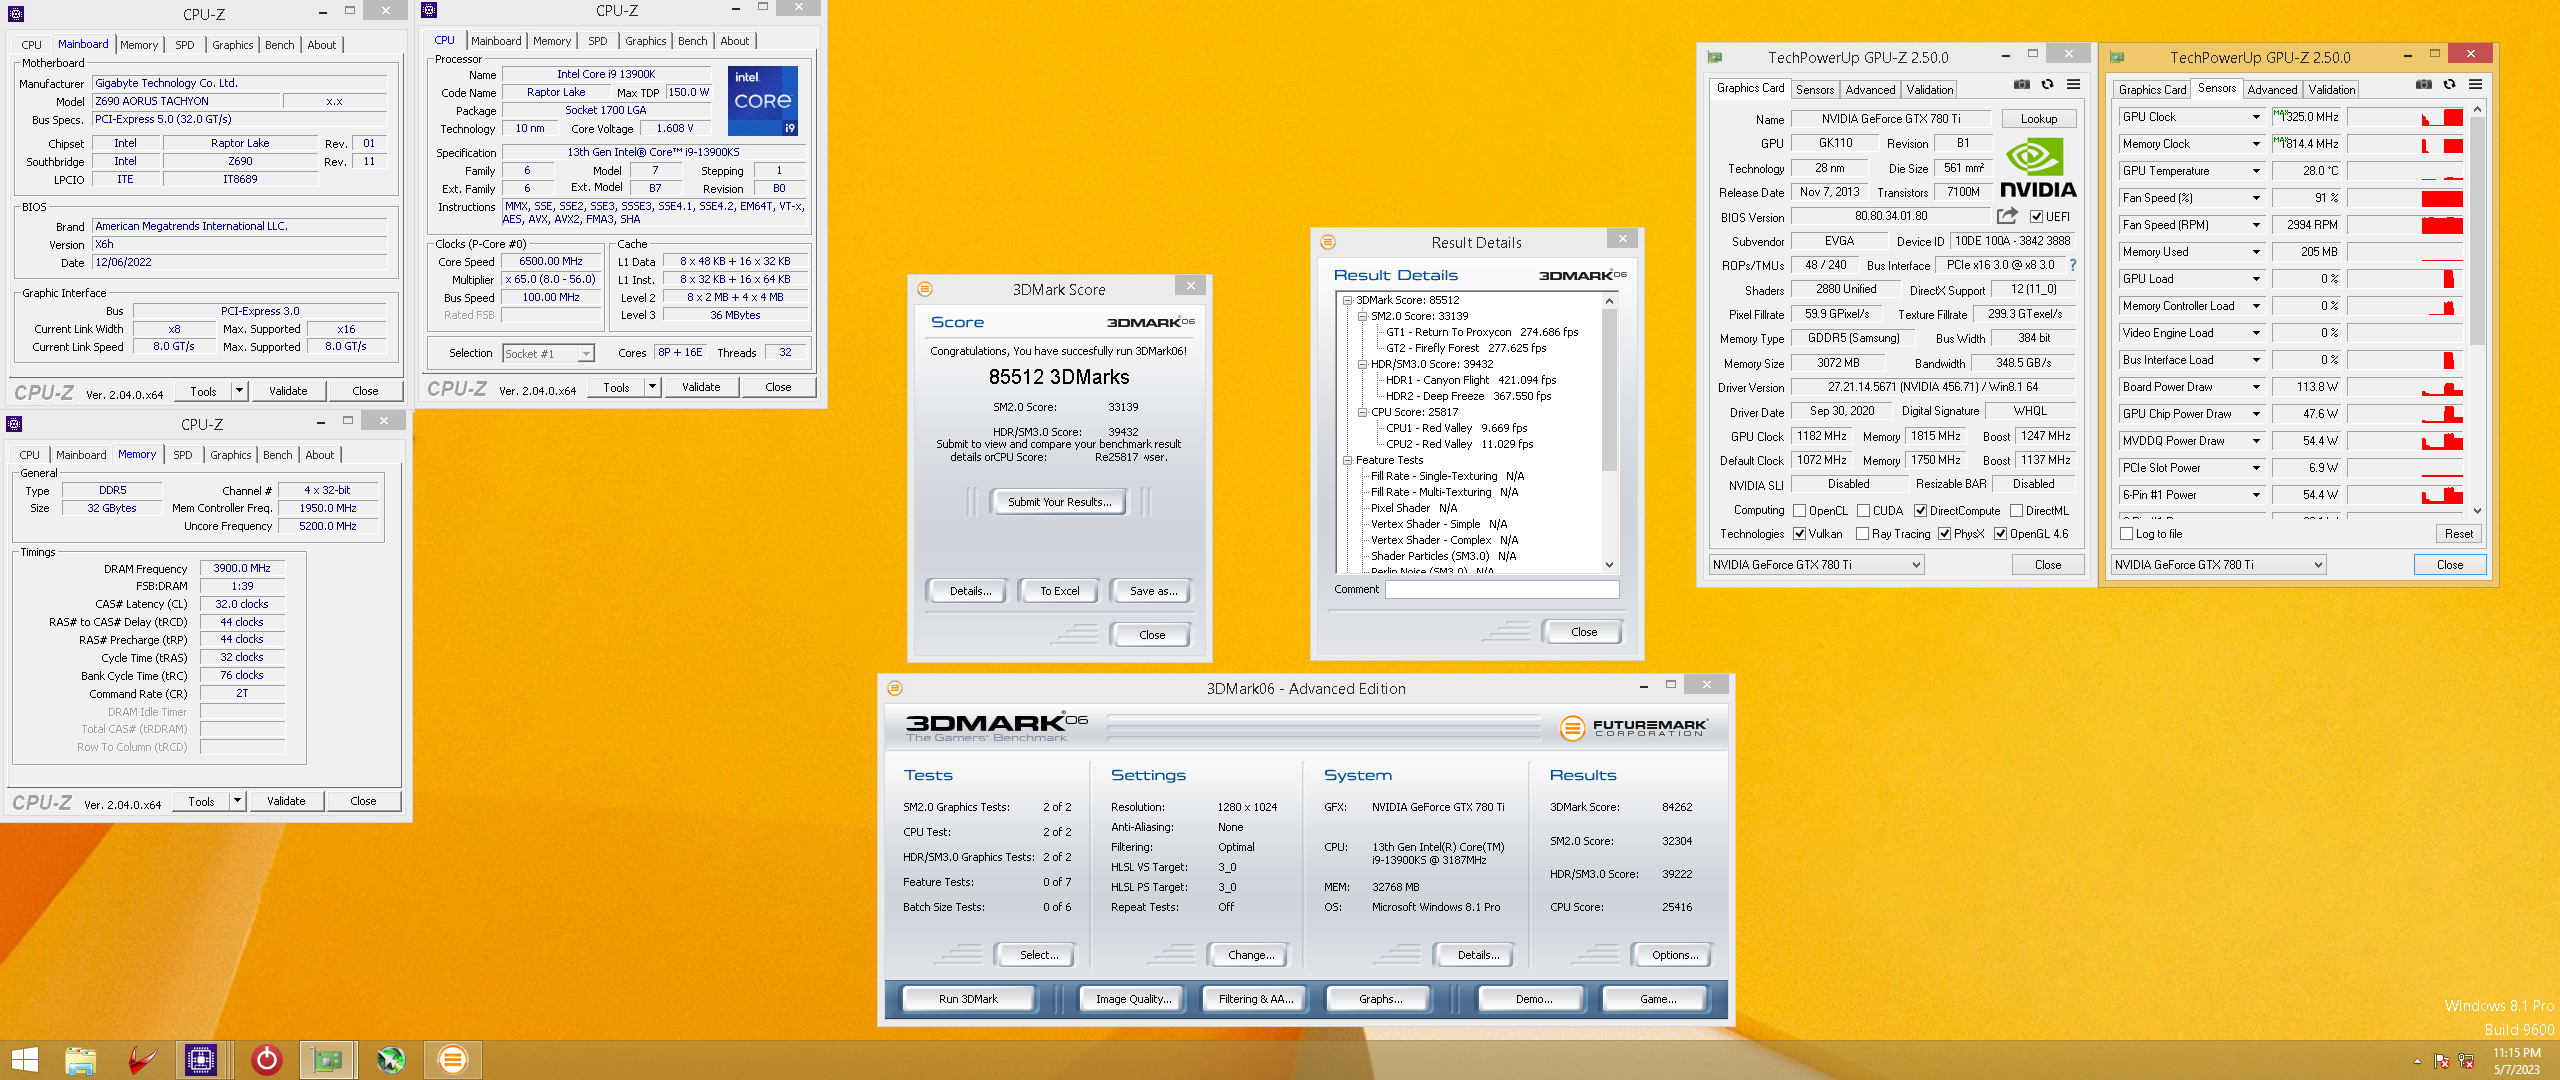The image size is (2560, 1080).
Task: Open Bench tab in CPU CPU-Z window
Action: [692, 41]
